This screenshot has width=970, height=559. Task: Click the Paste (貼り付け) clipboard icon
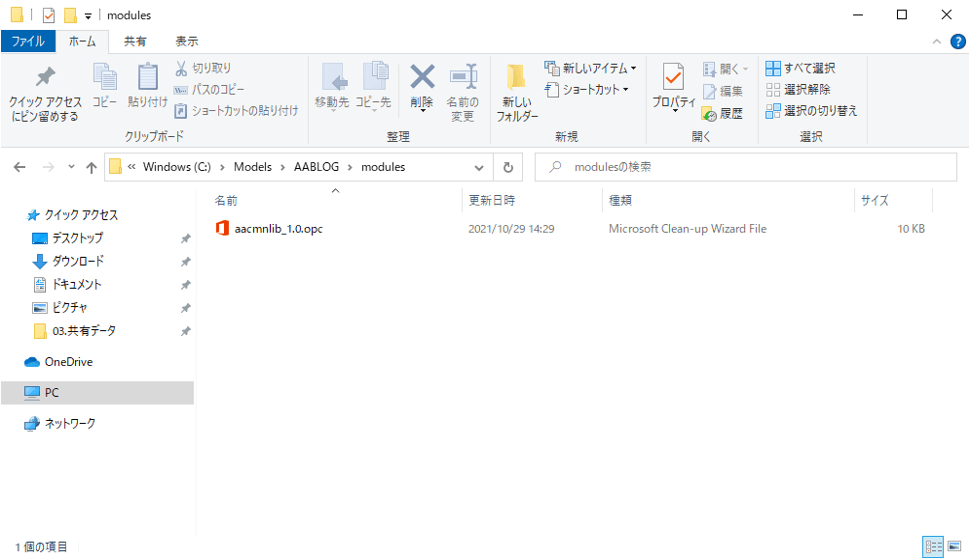click(x=147, y=77)
